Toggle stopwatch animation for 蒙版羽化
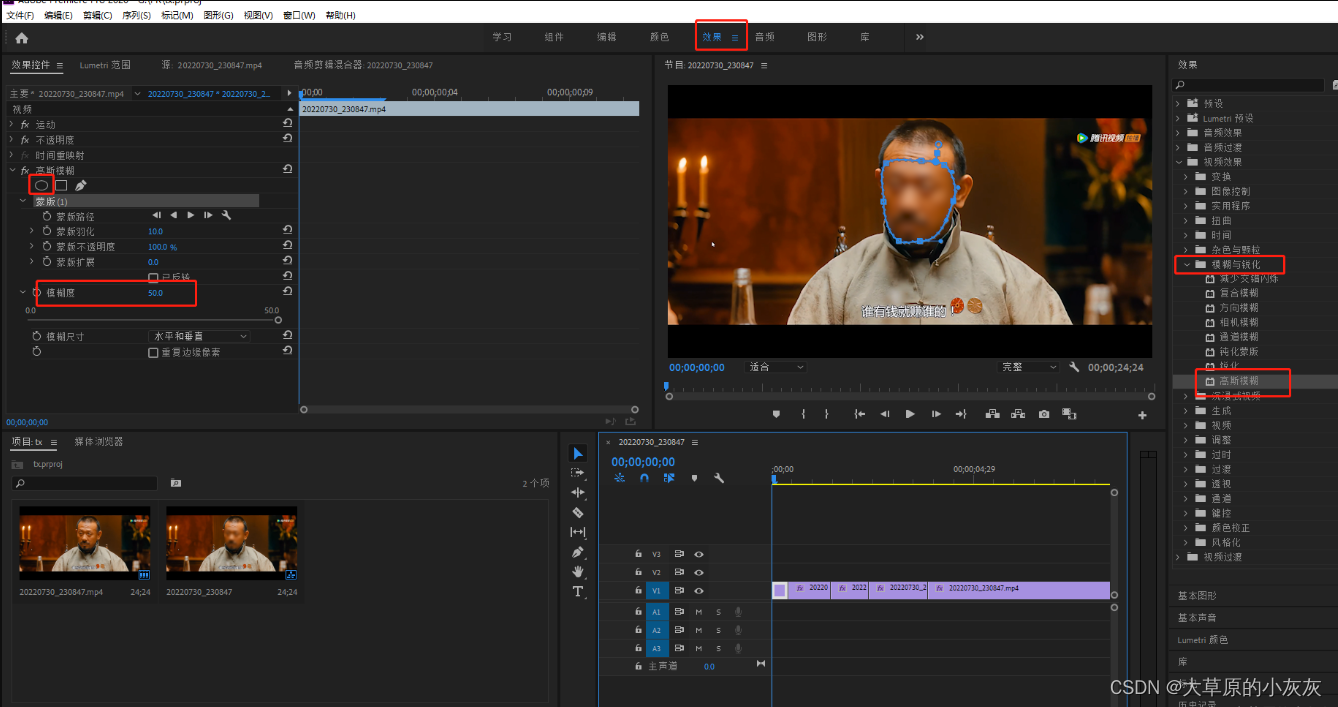Viewport: 1338px width, 707px height. pos(46,231)
